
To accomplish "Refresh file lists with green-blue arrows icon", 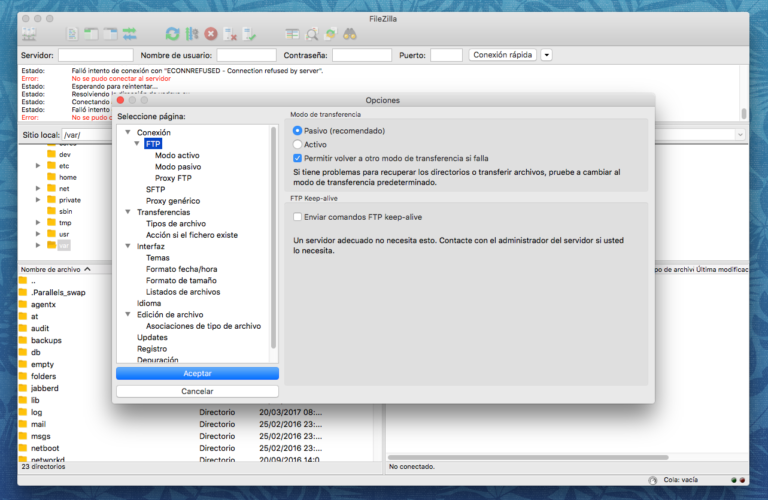I will click(x=172, y=34).
